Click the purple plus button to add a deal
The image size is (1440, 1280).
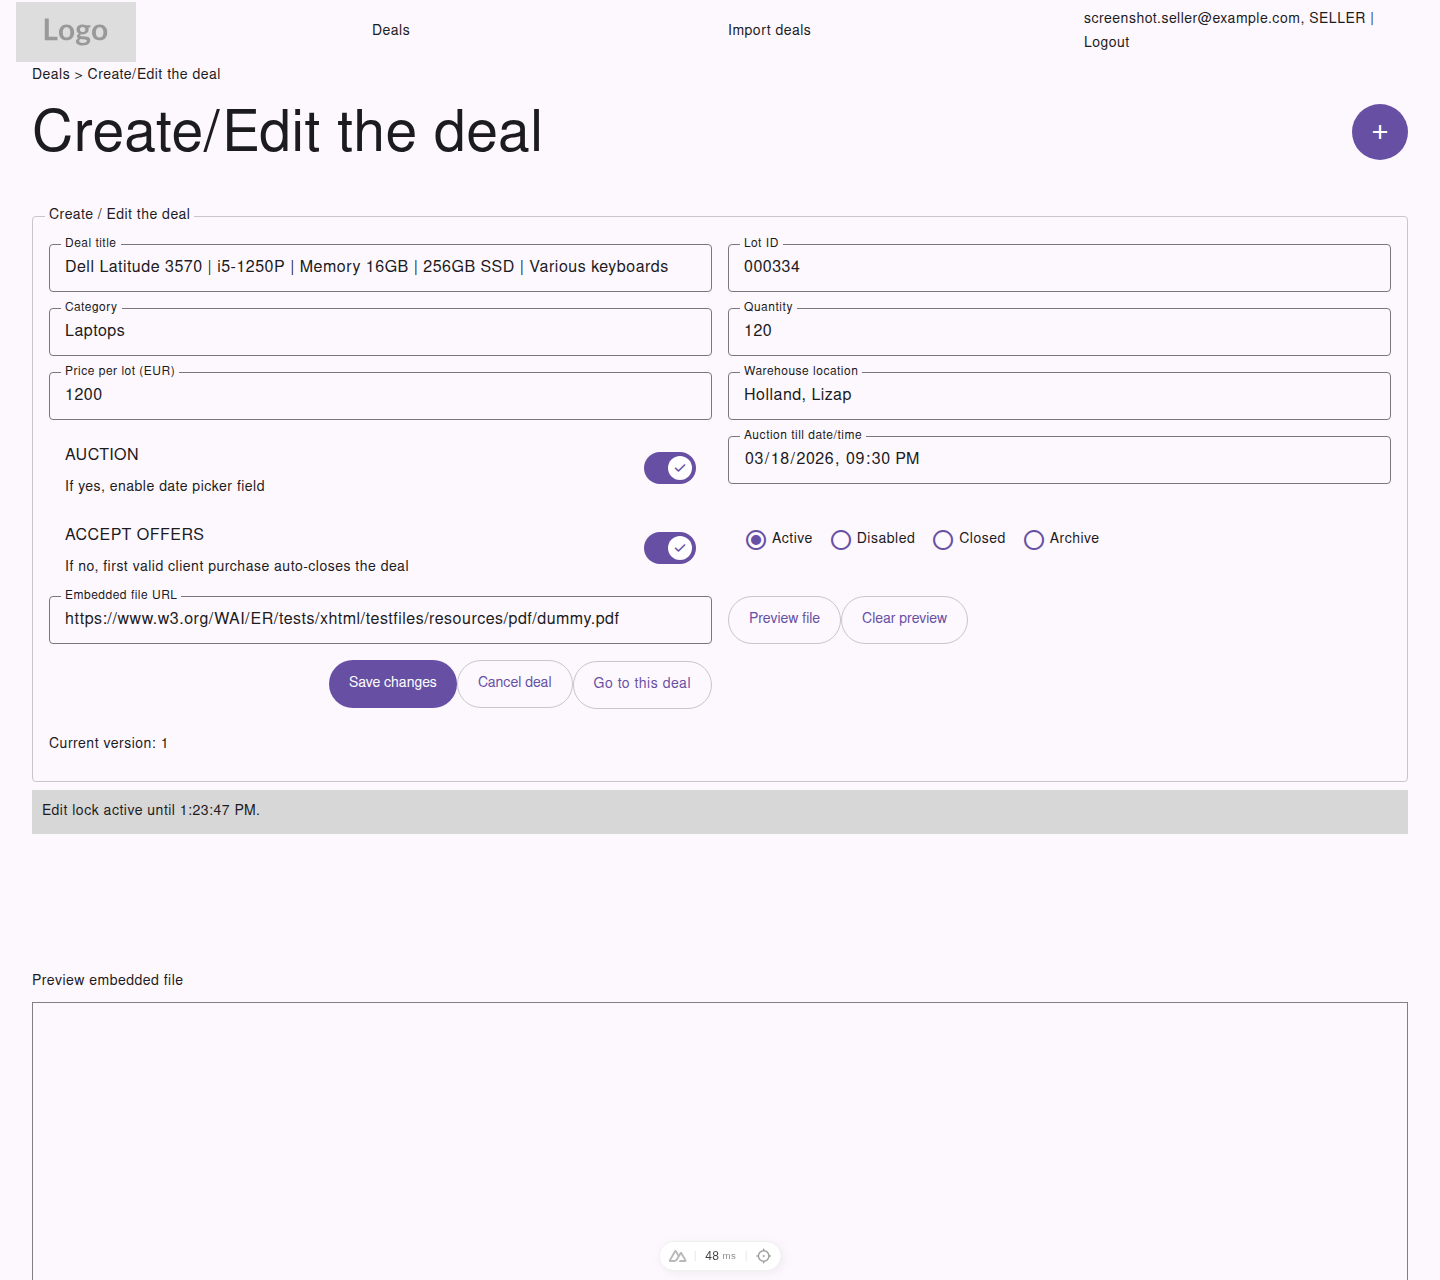(x=1380, y=132)
